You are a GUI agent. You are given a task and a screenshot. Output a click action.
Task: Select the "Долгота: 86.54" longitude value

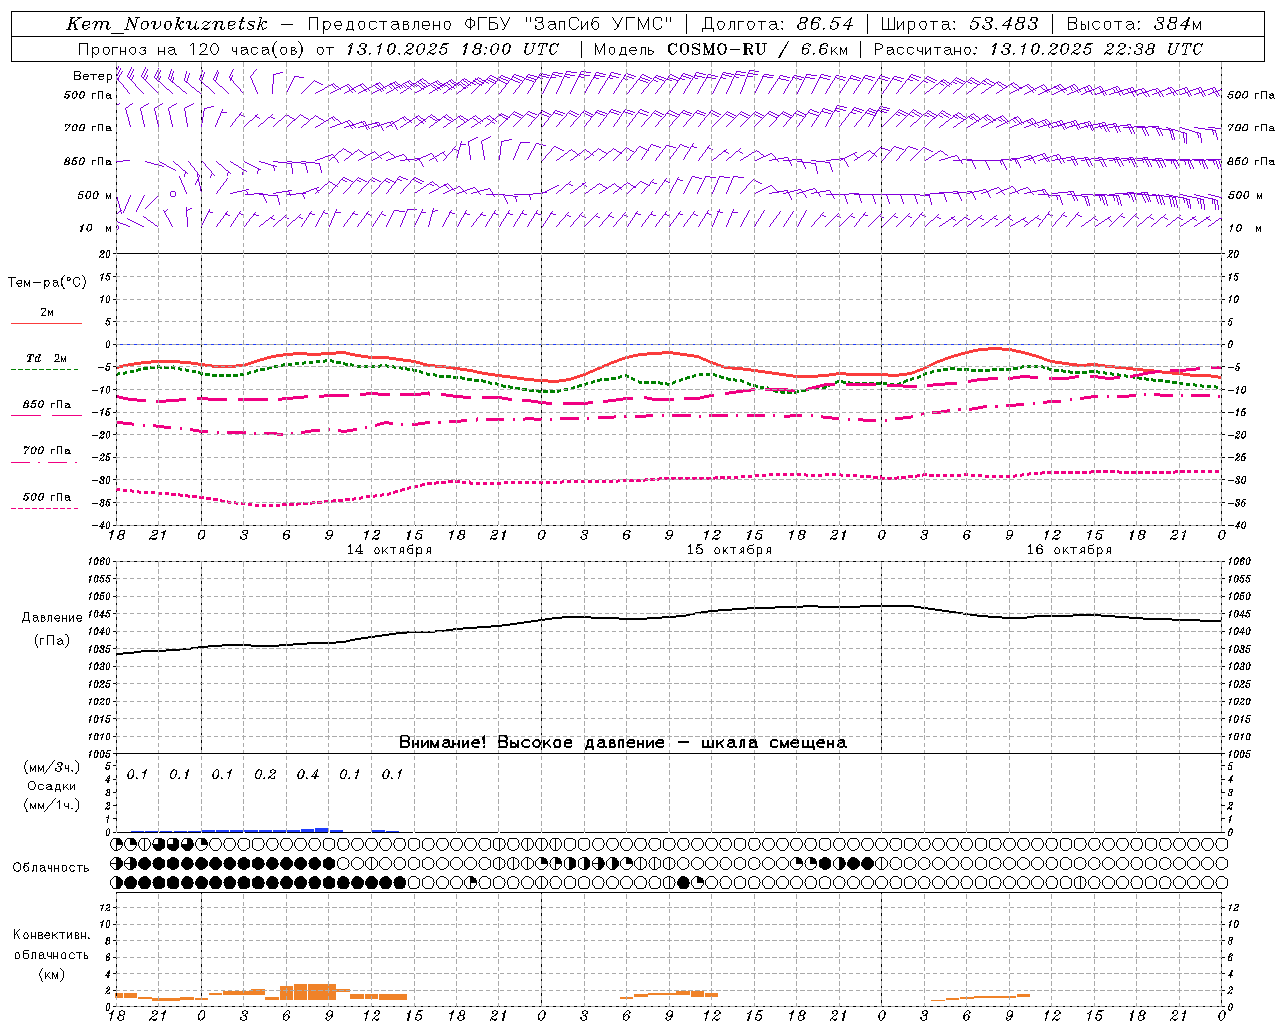point(778,24)
